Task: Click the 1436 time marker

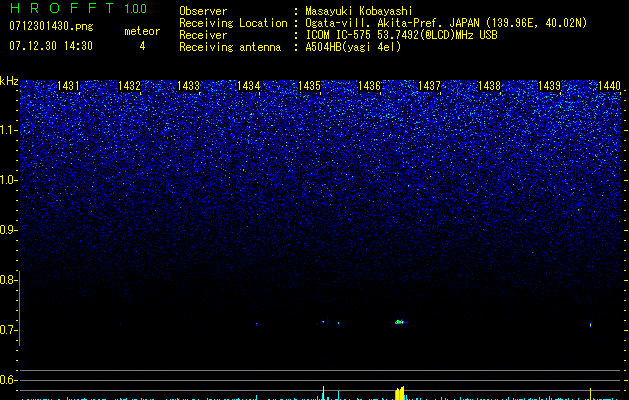Action: pos(369,86)
